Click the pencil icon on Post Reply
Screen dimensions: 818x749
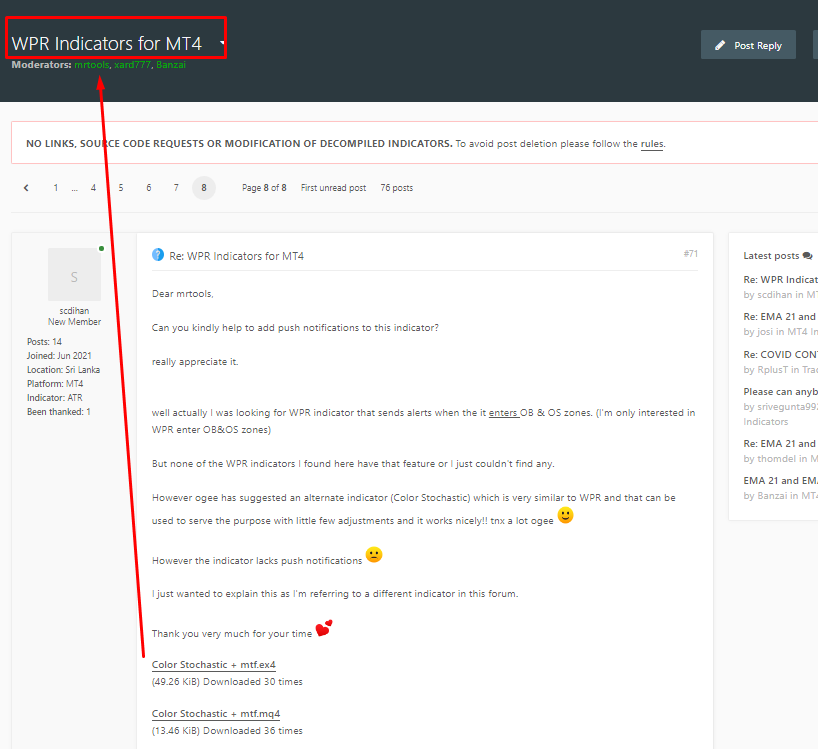pos(720,45)
